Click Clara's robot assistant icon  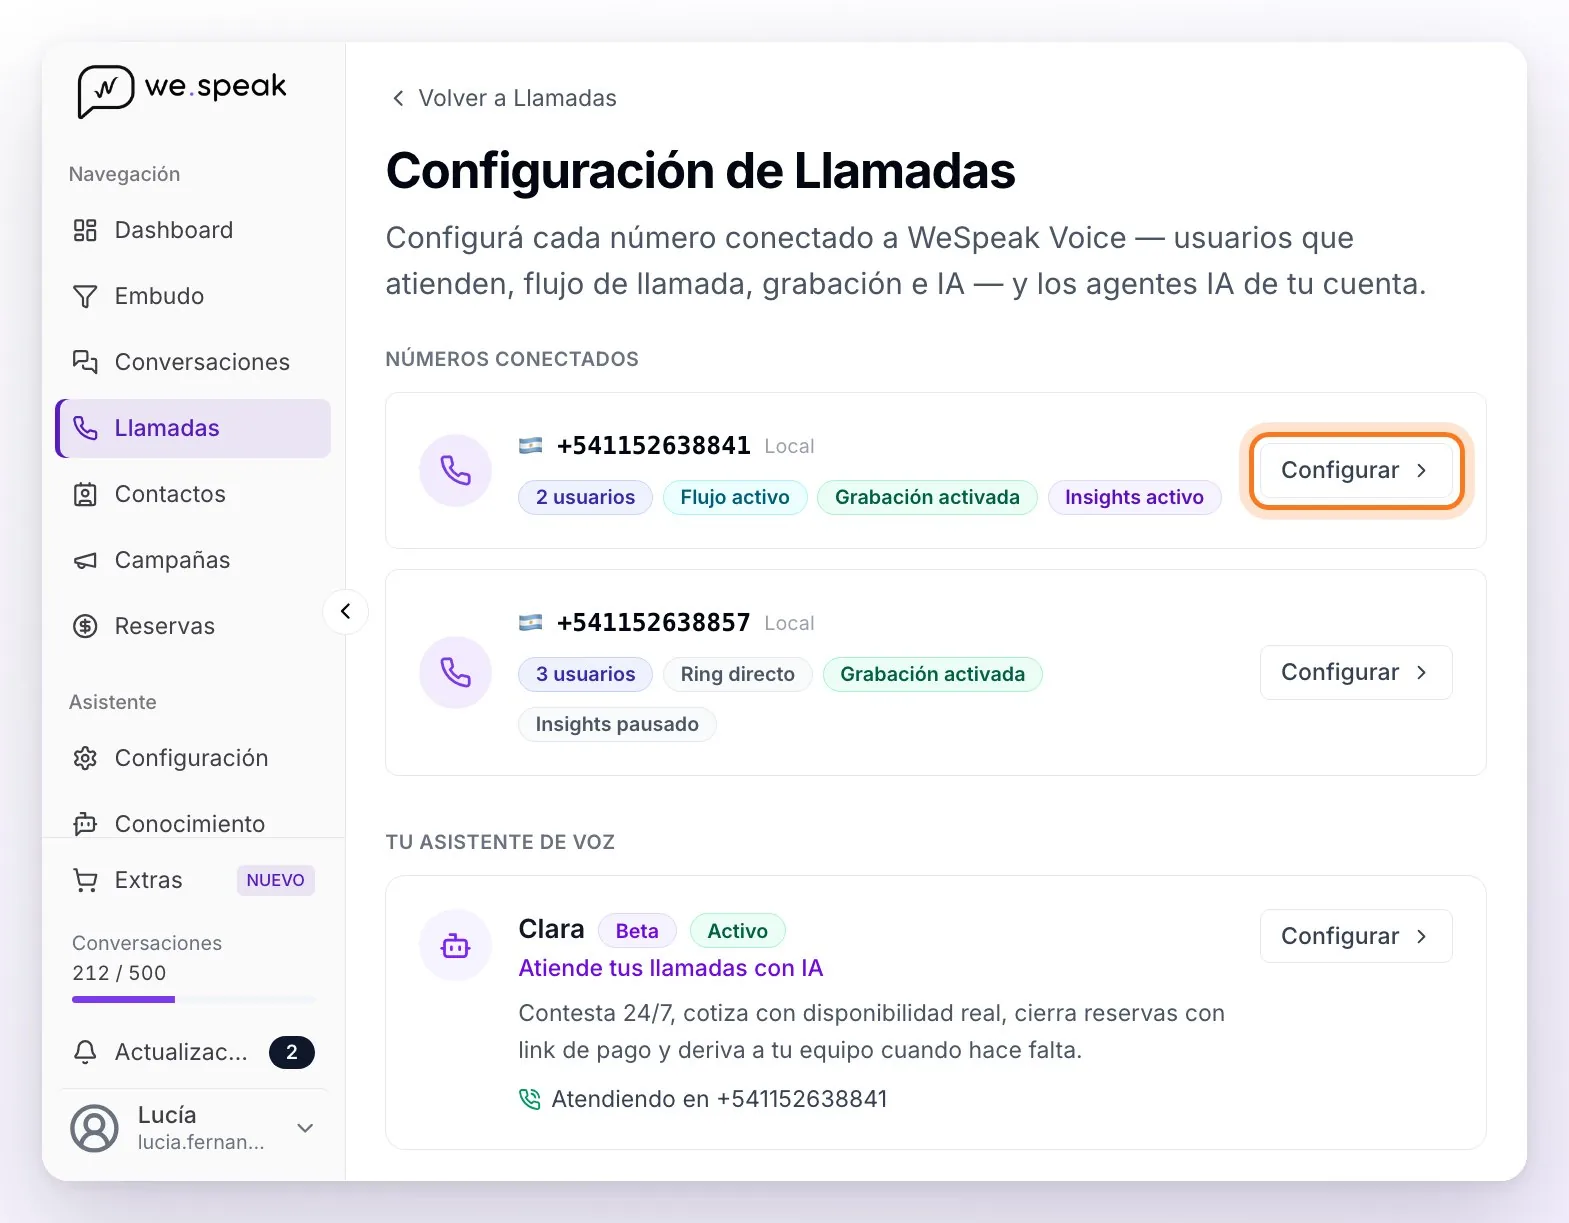[455, 945]
